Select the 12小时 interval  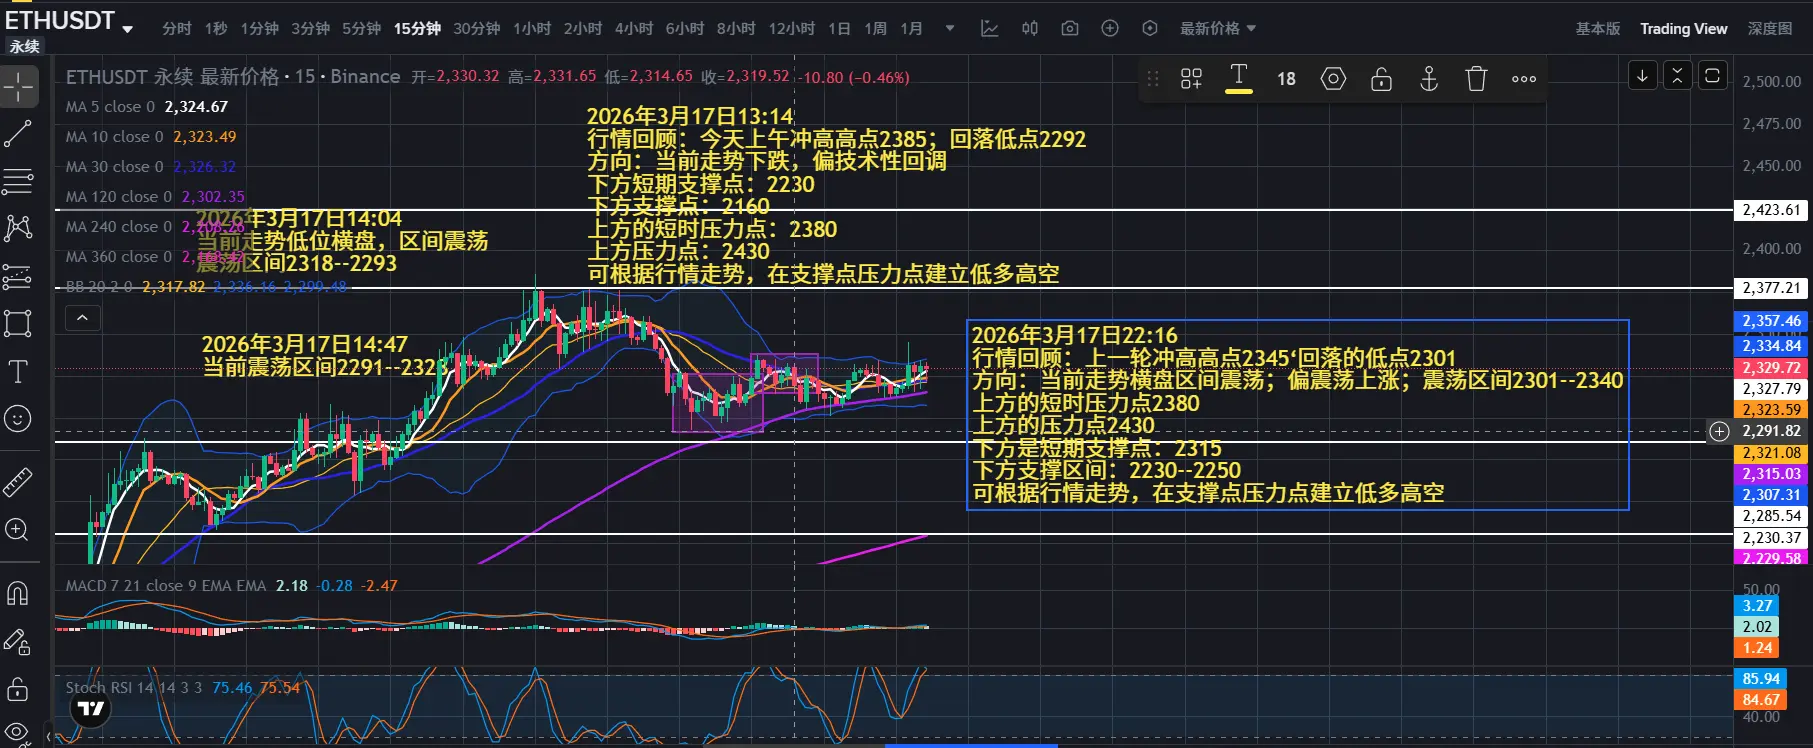coord(792,29)
